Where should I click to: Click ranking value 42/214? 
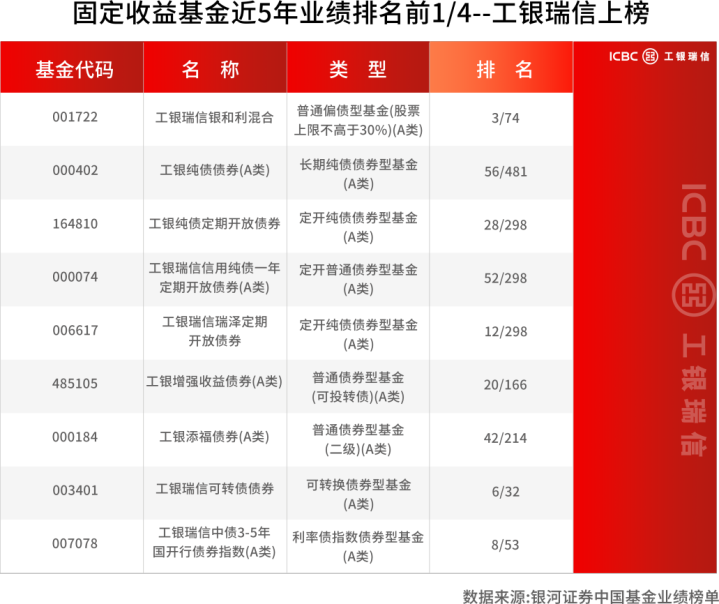click(x=505, y=438)
